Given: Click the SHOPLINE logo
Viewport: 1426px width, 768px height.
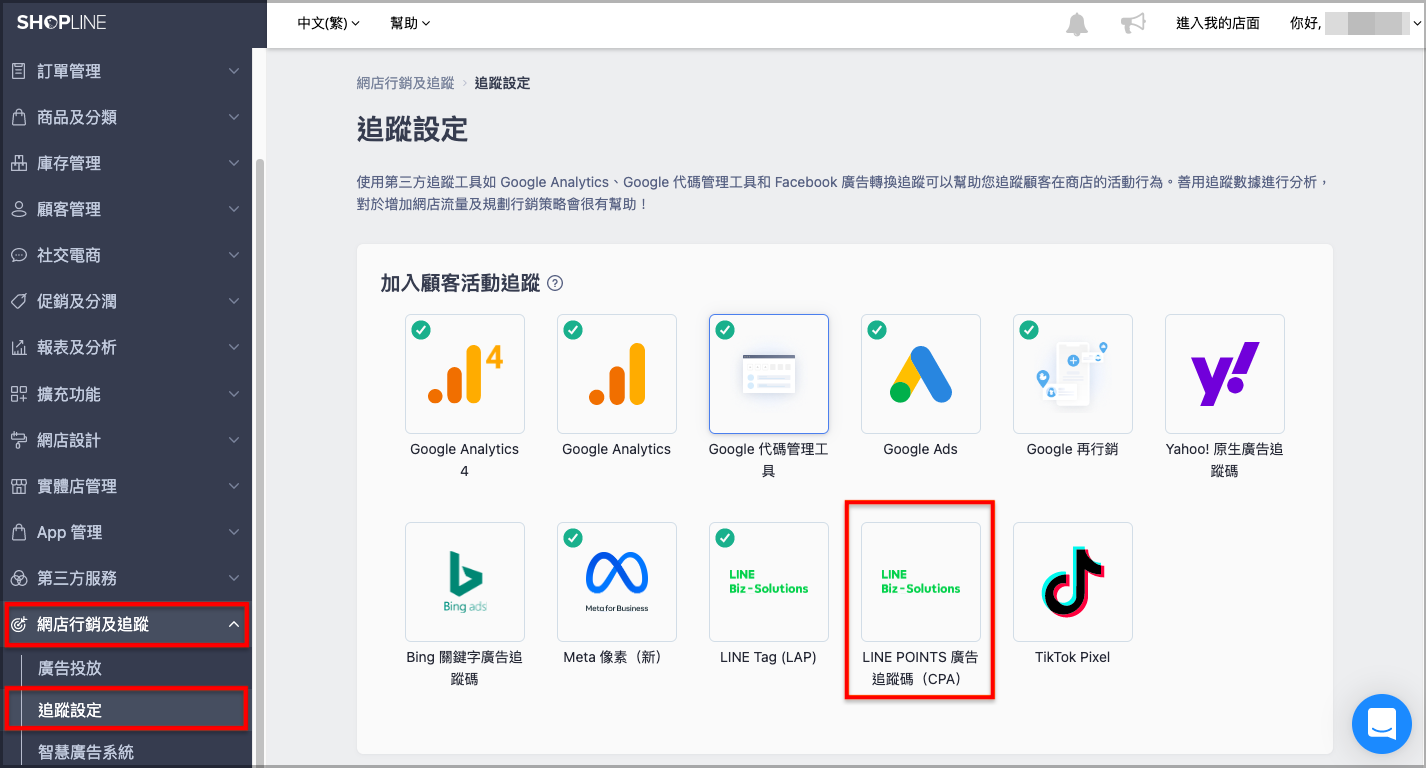Looking at the screenshot, I should click(x=61, y=22).
